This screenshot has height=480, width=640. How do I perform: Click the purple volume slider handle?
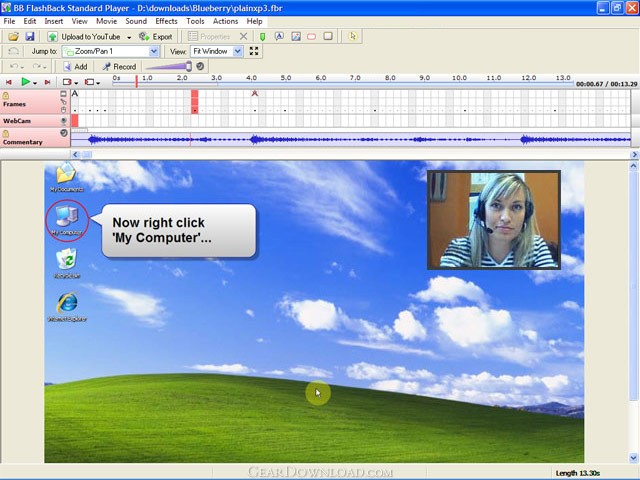coord(189,66)
